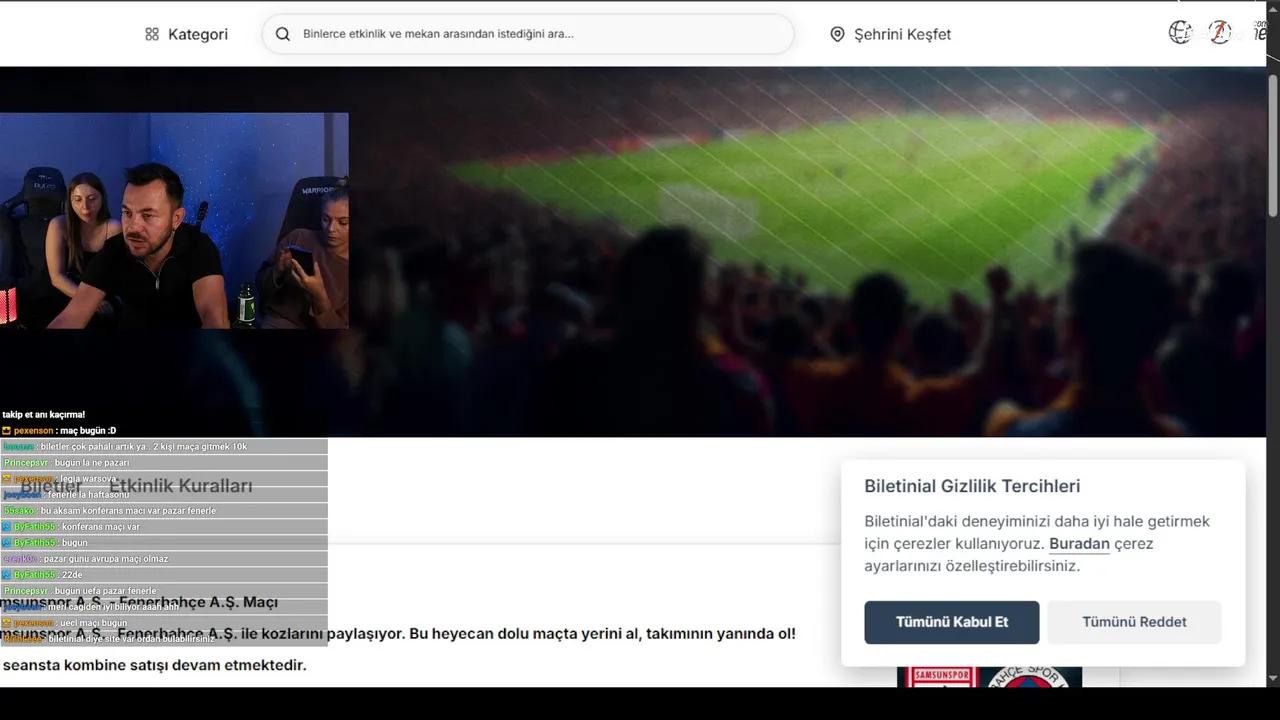This screenshot has height=720, width=1280.
Task: Click chat message 'pazar günü avrupa maçı olmaz'
Action: pyautogui.click(x=106, y=559)
